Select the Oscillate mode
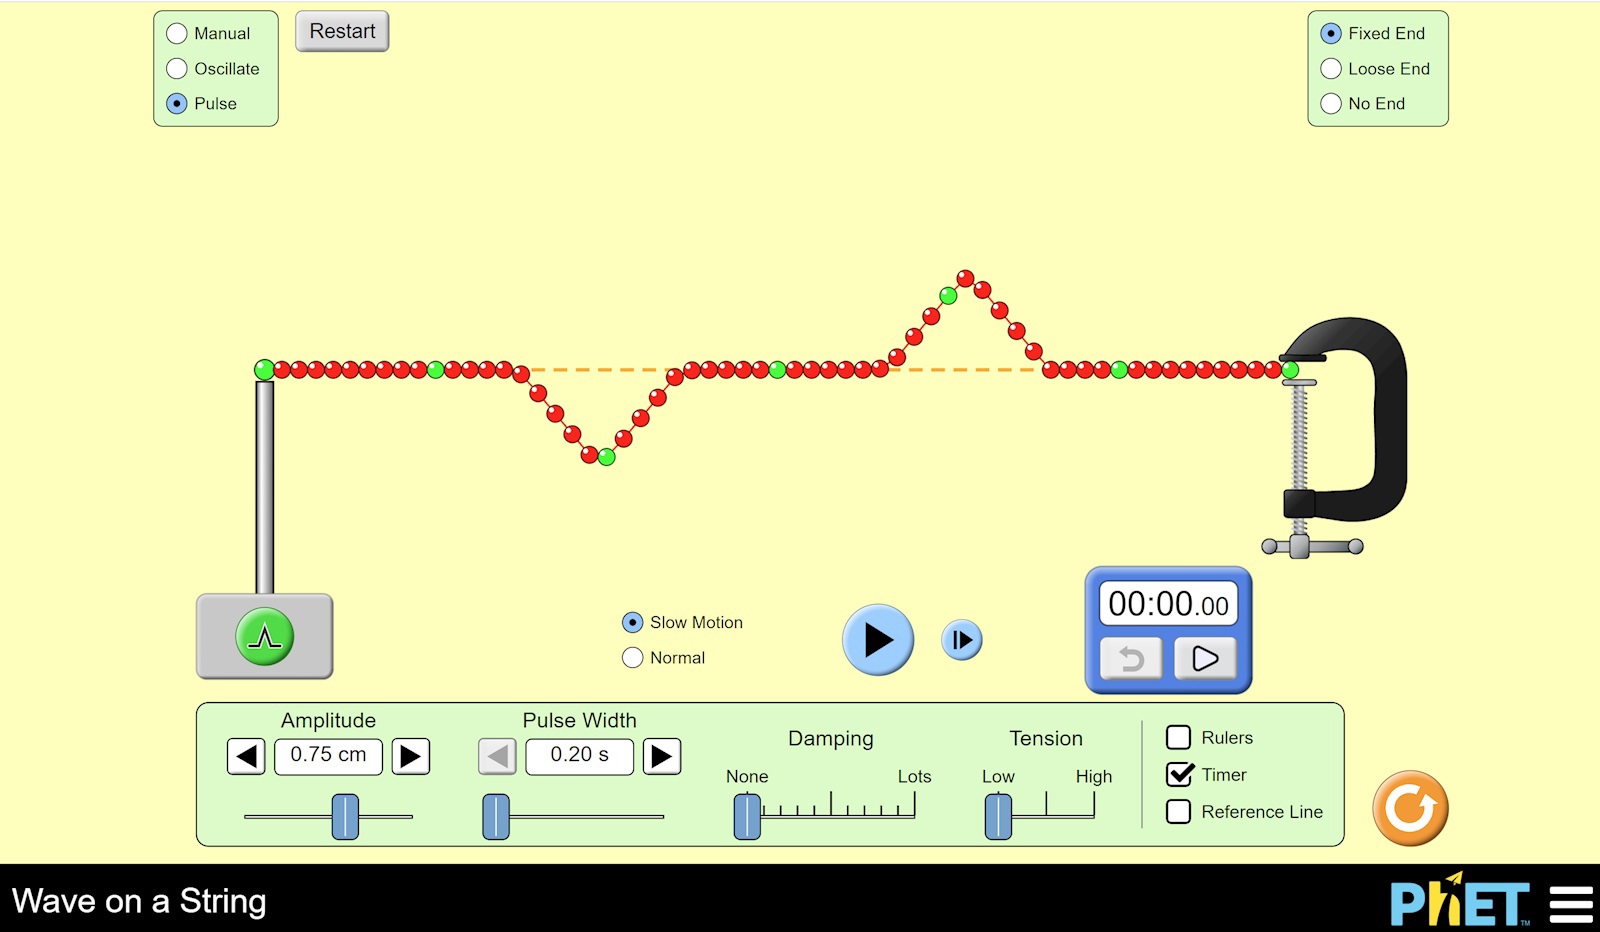Image resolution: width=1600 pixels, height=932 pixels. click(178, 69)
